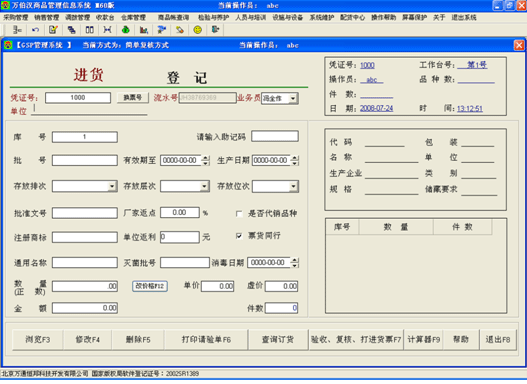Image resolution: width=527 pixels, height=384 pixels.
Task: Click the blue flag toolbar icon
Action: click(x=162, y=30)
